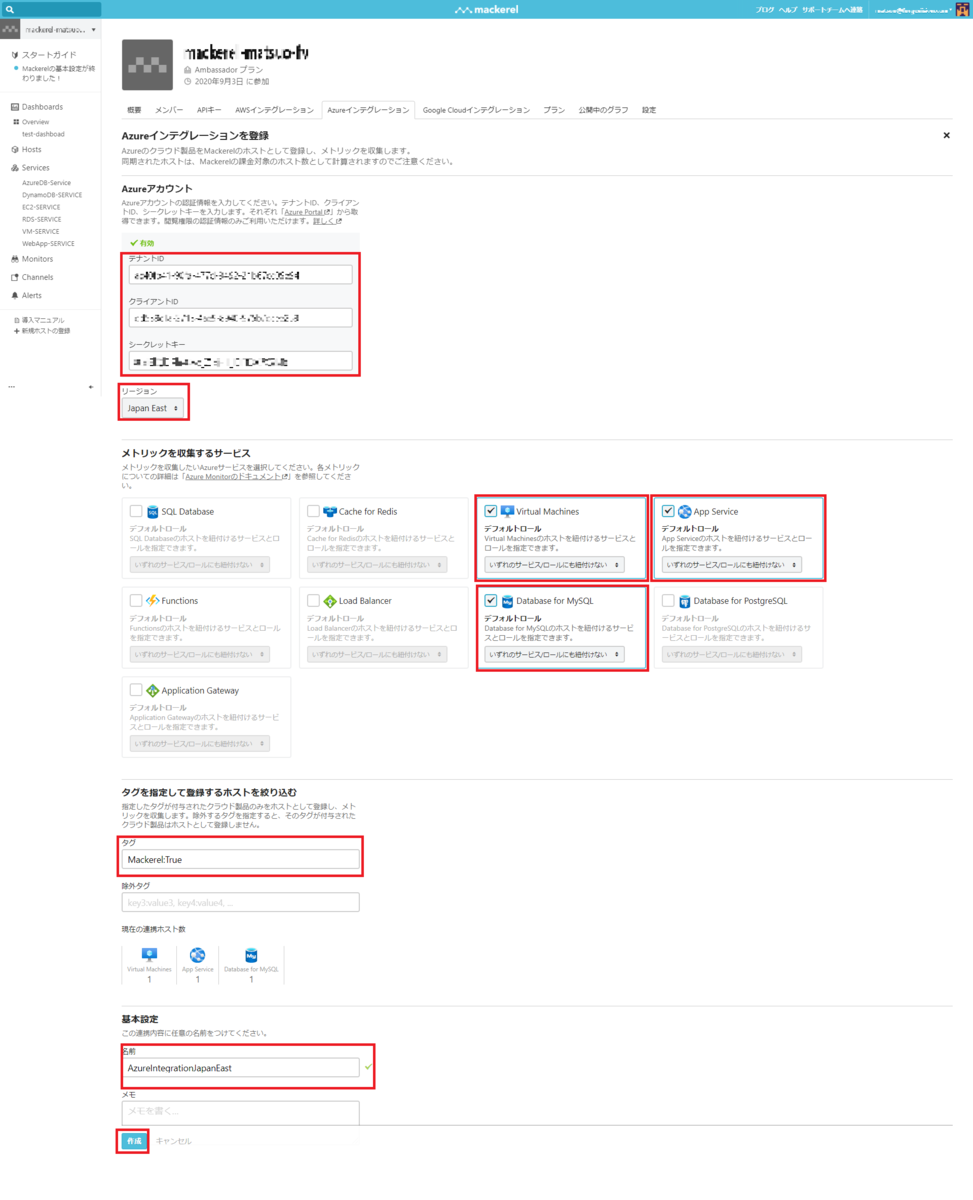This screenshot has width=973, height=1200.
Task: Select the Azureインテグレーション tab
Action: (x=368, y=110)
